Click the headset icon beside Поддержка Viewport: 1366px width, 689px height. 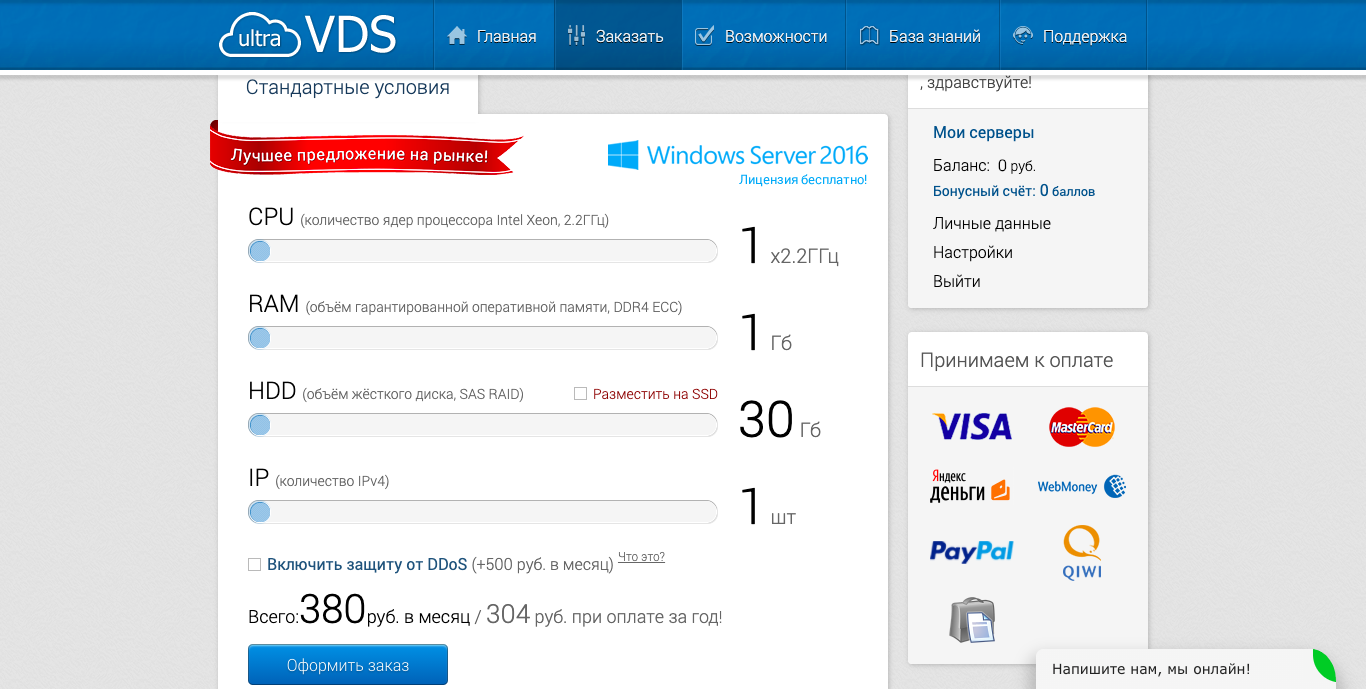coord(1023,36)
